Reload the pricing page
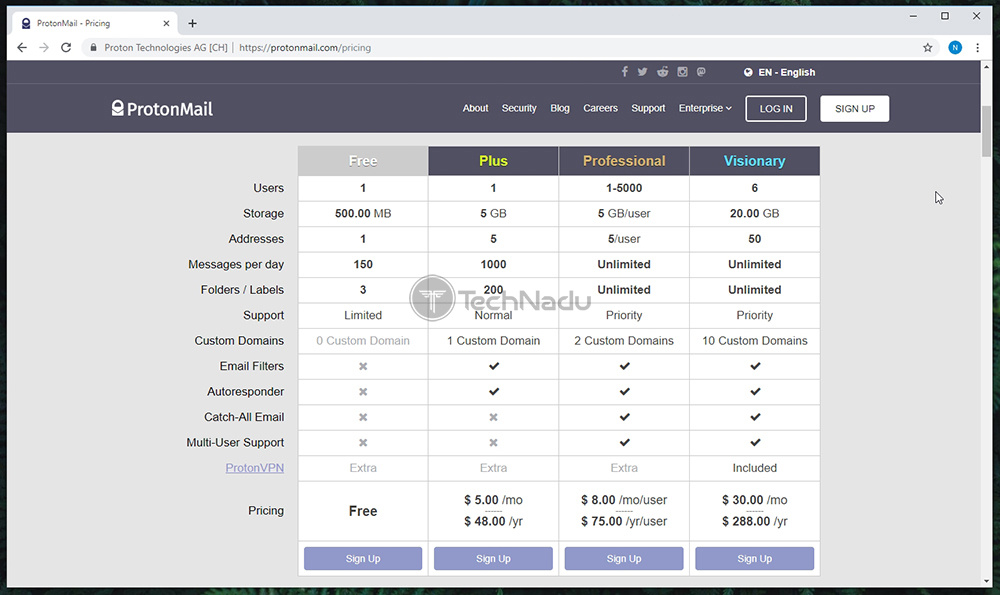This screenshot has width=1000, height=595. pos(66,47)
